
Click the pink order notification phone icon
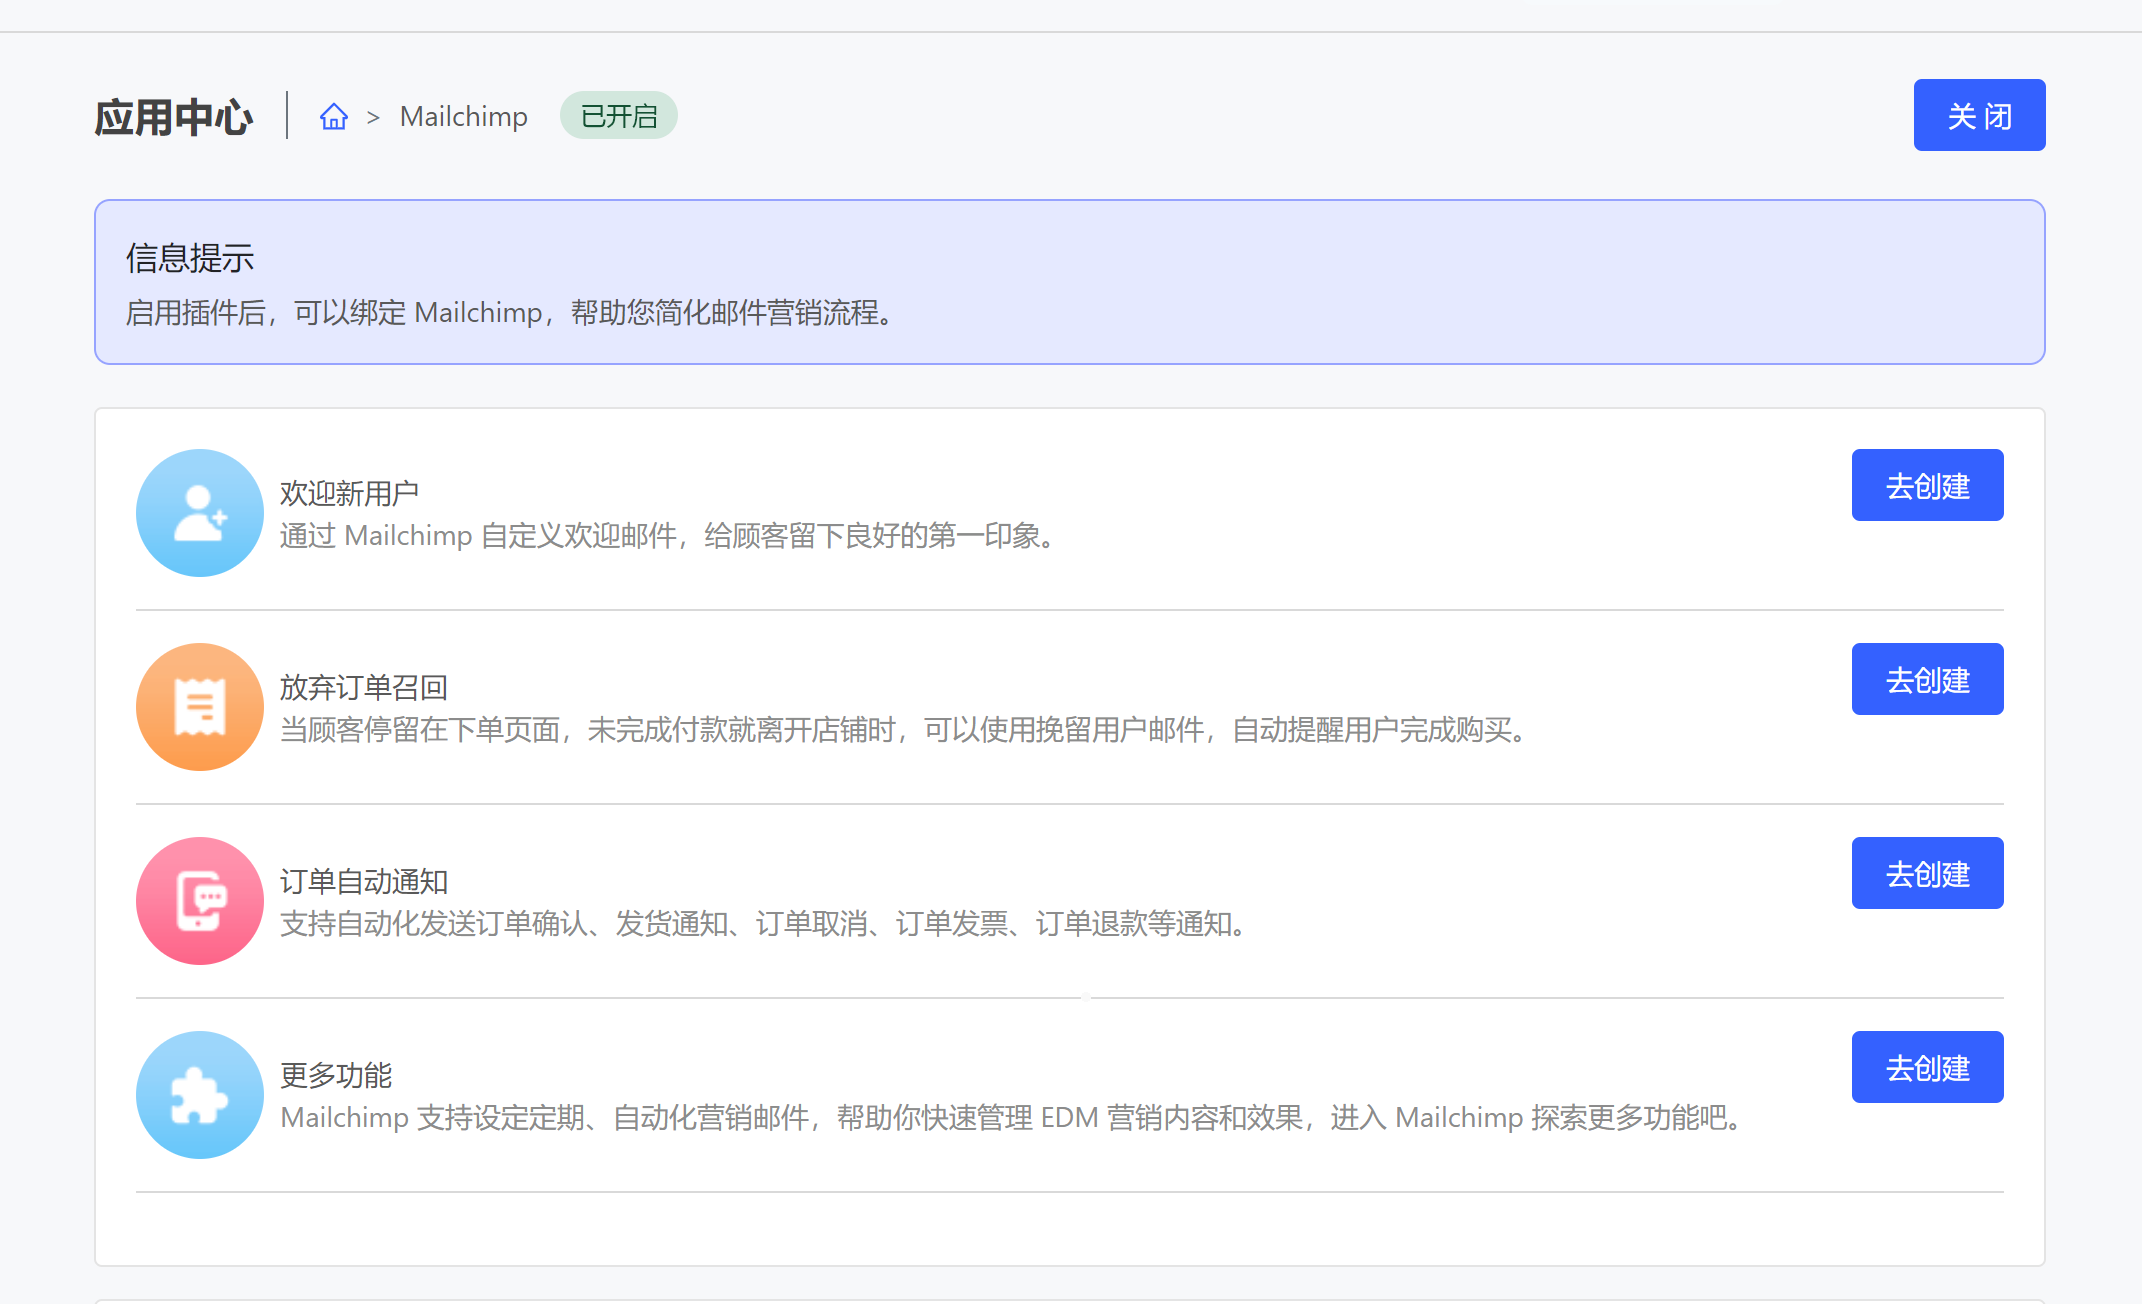(x=200, y=901)
